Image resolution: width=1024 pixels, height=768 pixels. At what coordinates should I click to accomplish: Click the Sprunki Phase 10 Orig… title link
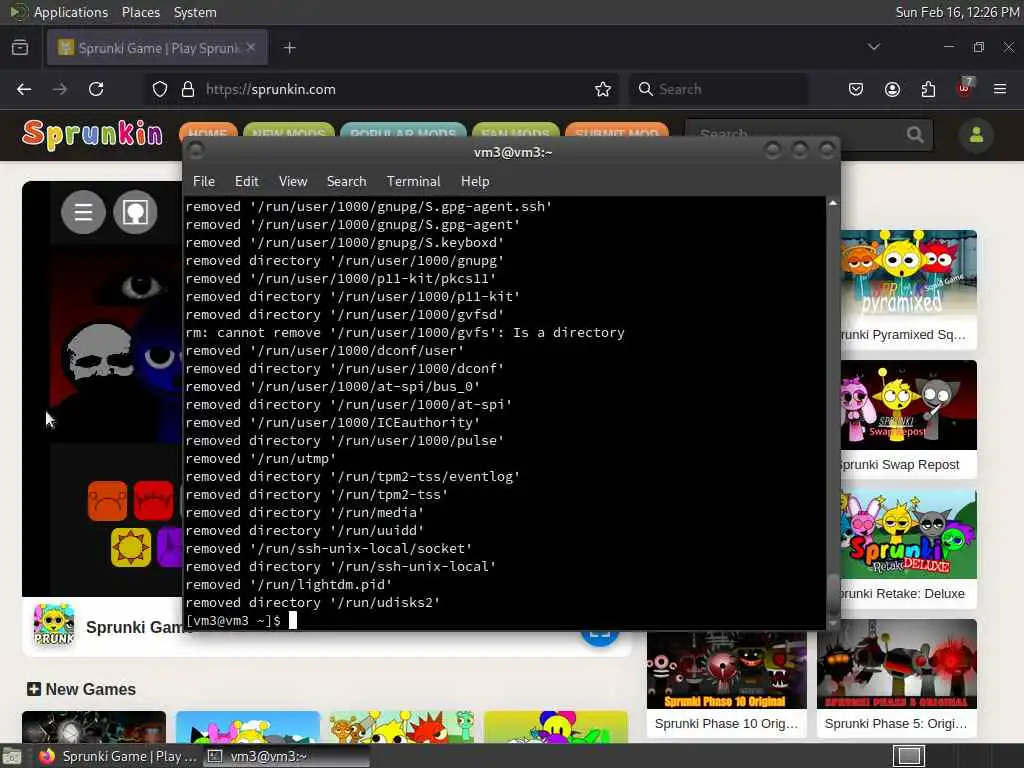[726, 724]
